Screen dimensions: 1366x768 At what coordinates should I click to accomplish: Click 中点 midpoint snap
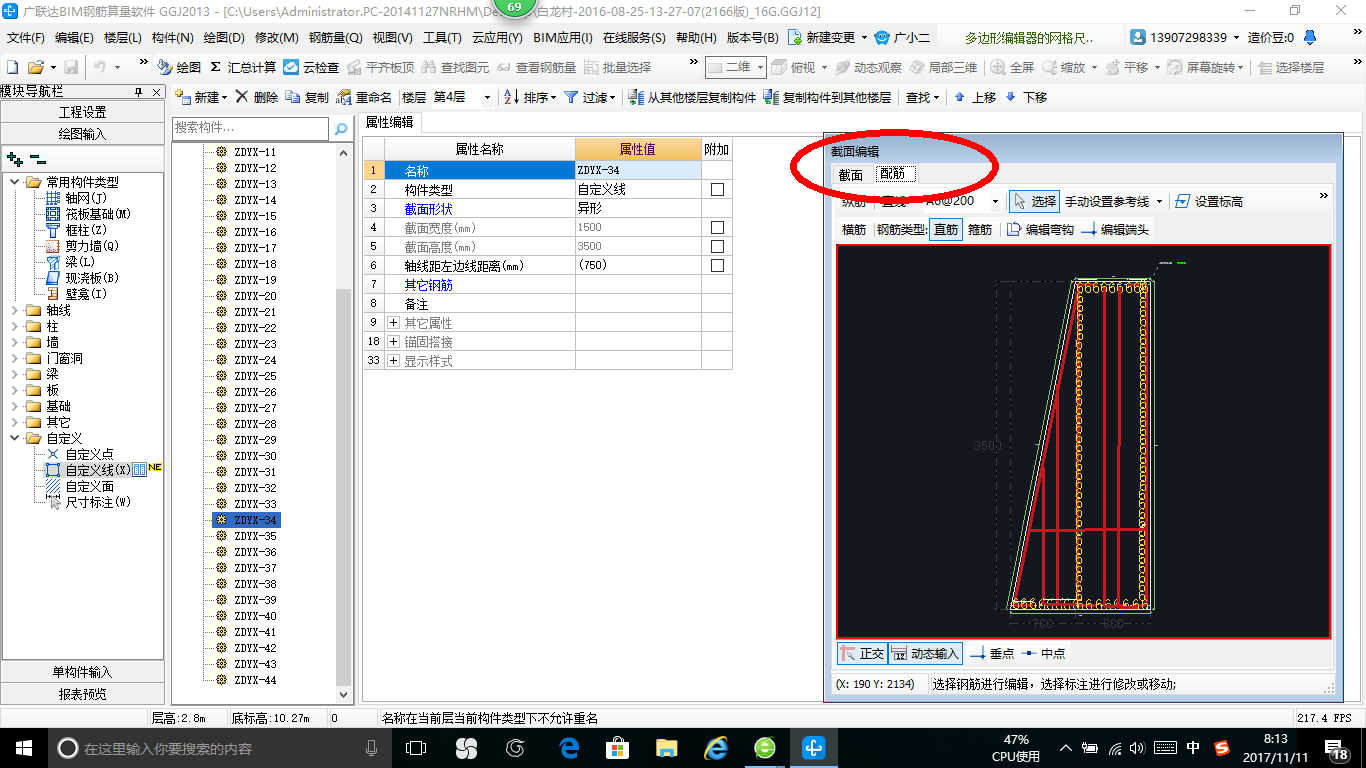point(1044,653)
